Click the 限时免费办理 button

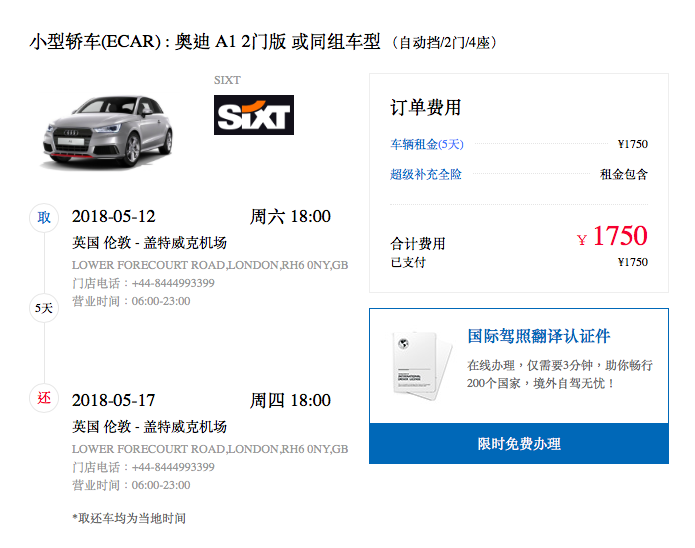tap(519, 443)
